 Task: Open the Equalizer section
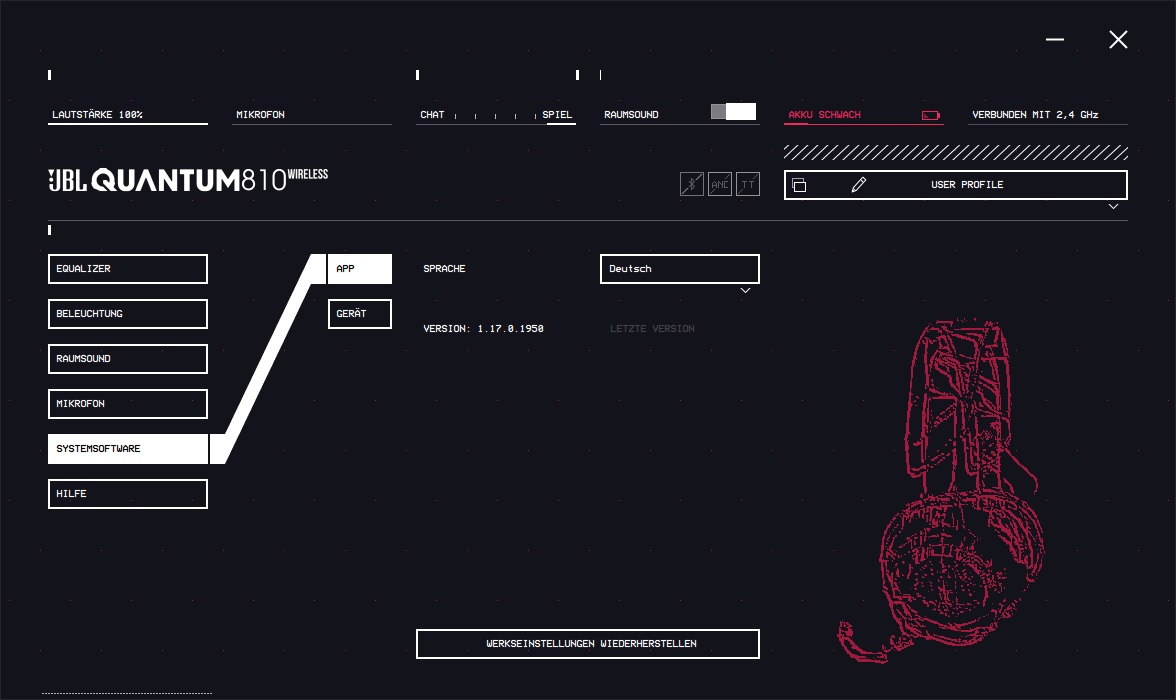128,269
